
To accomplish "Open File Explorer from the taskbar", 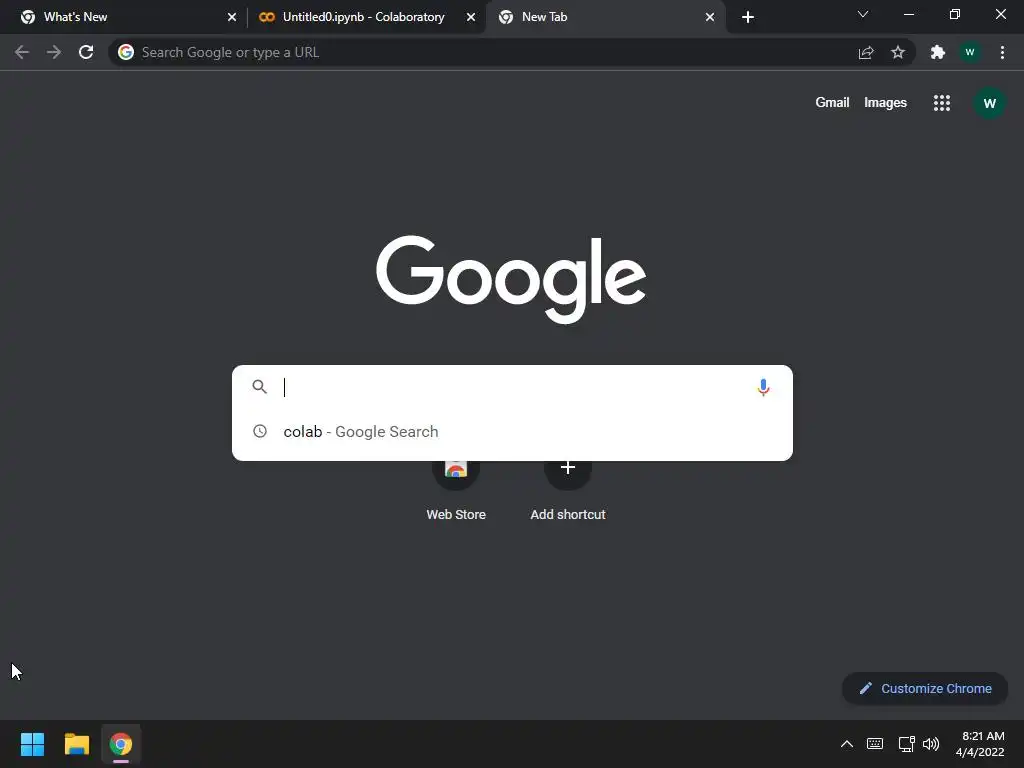I will click(76, 744).
